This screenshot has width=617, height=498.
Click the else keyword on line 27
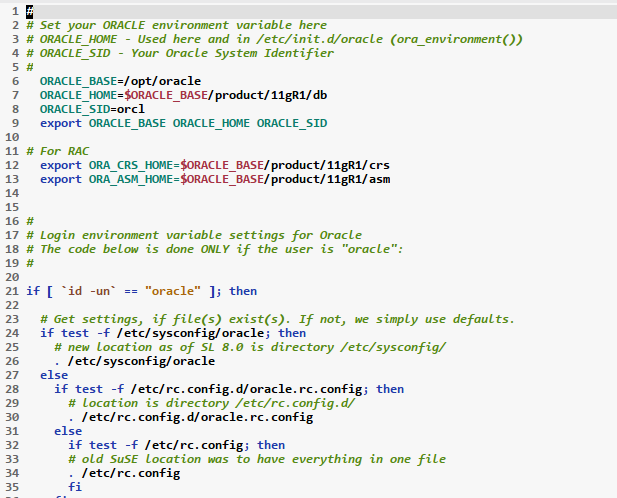pos(54,375)
